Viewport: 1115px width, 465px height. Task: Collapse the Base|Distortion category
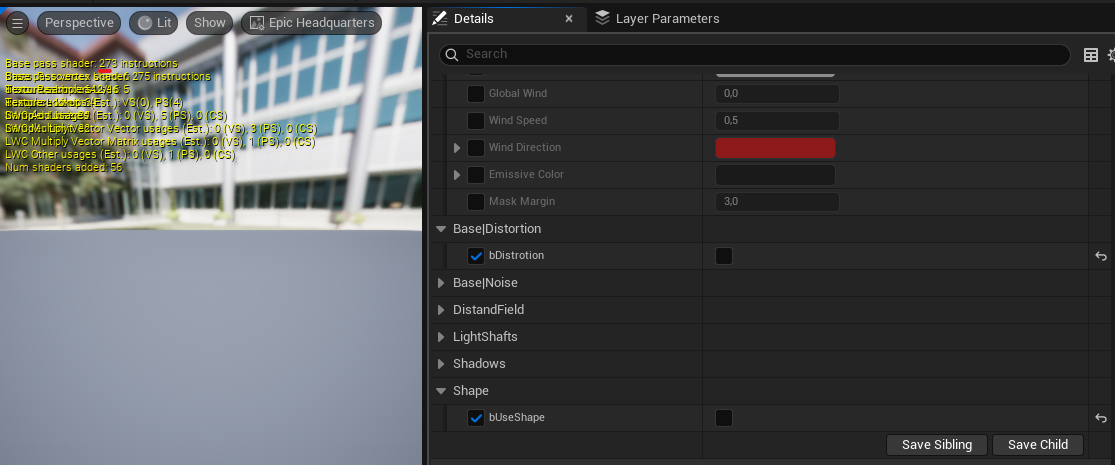(442, 229)
